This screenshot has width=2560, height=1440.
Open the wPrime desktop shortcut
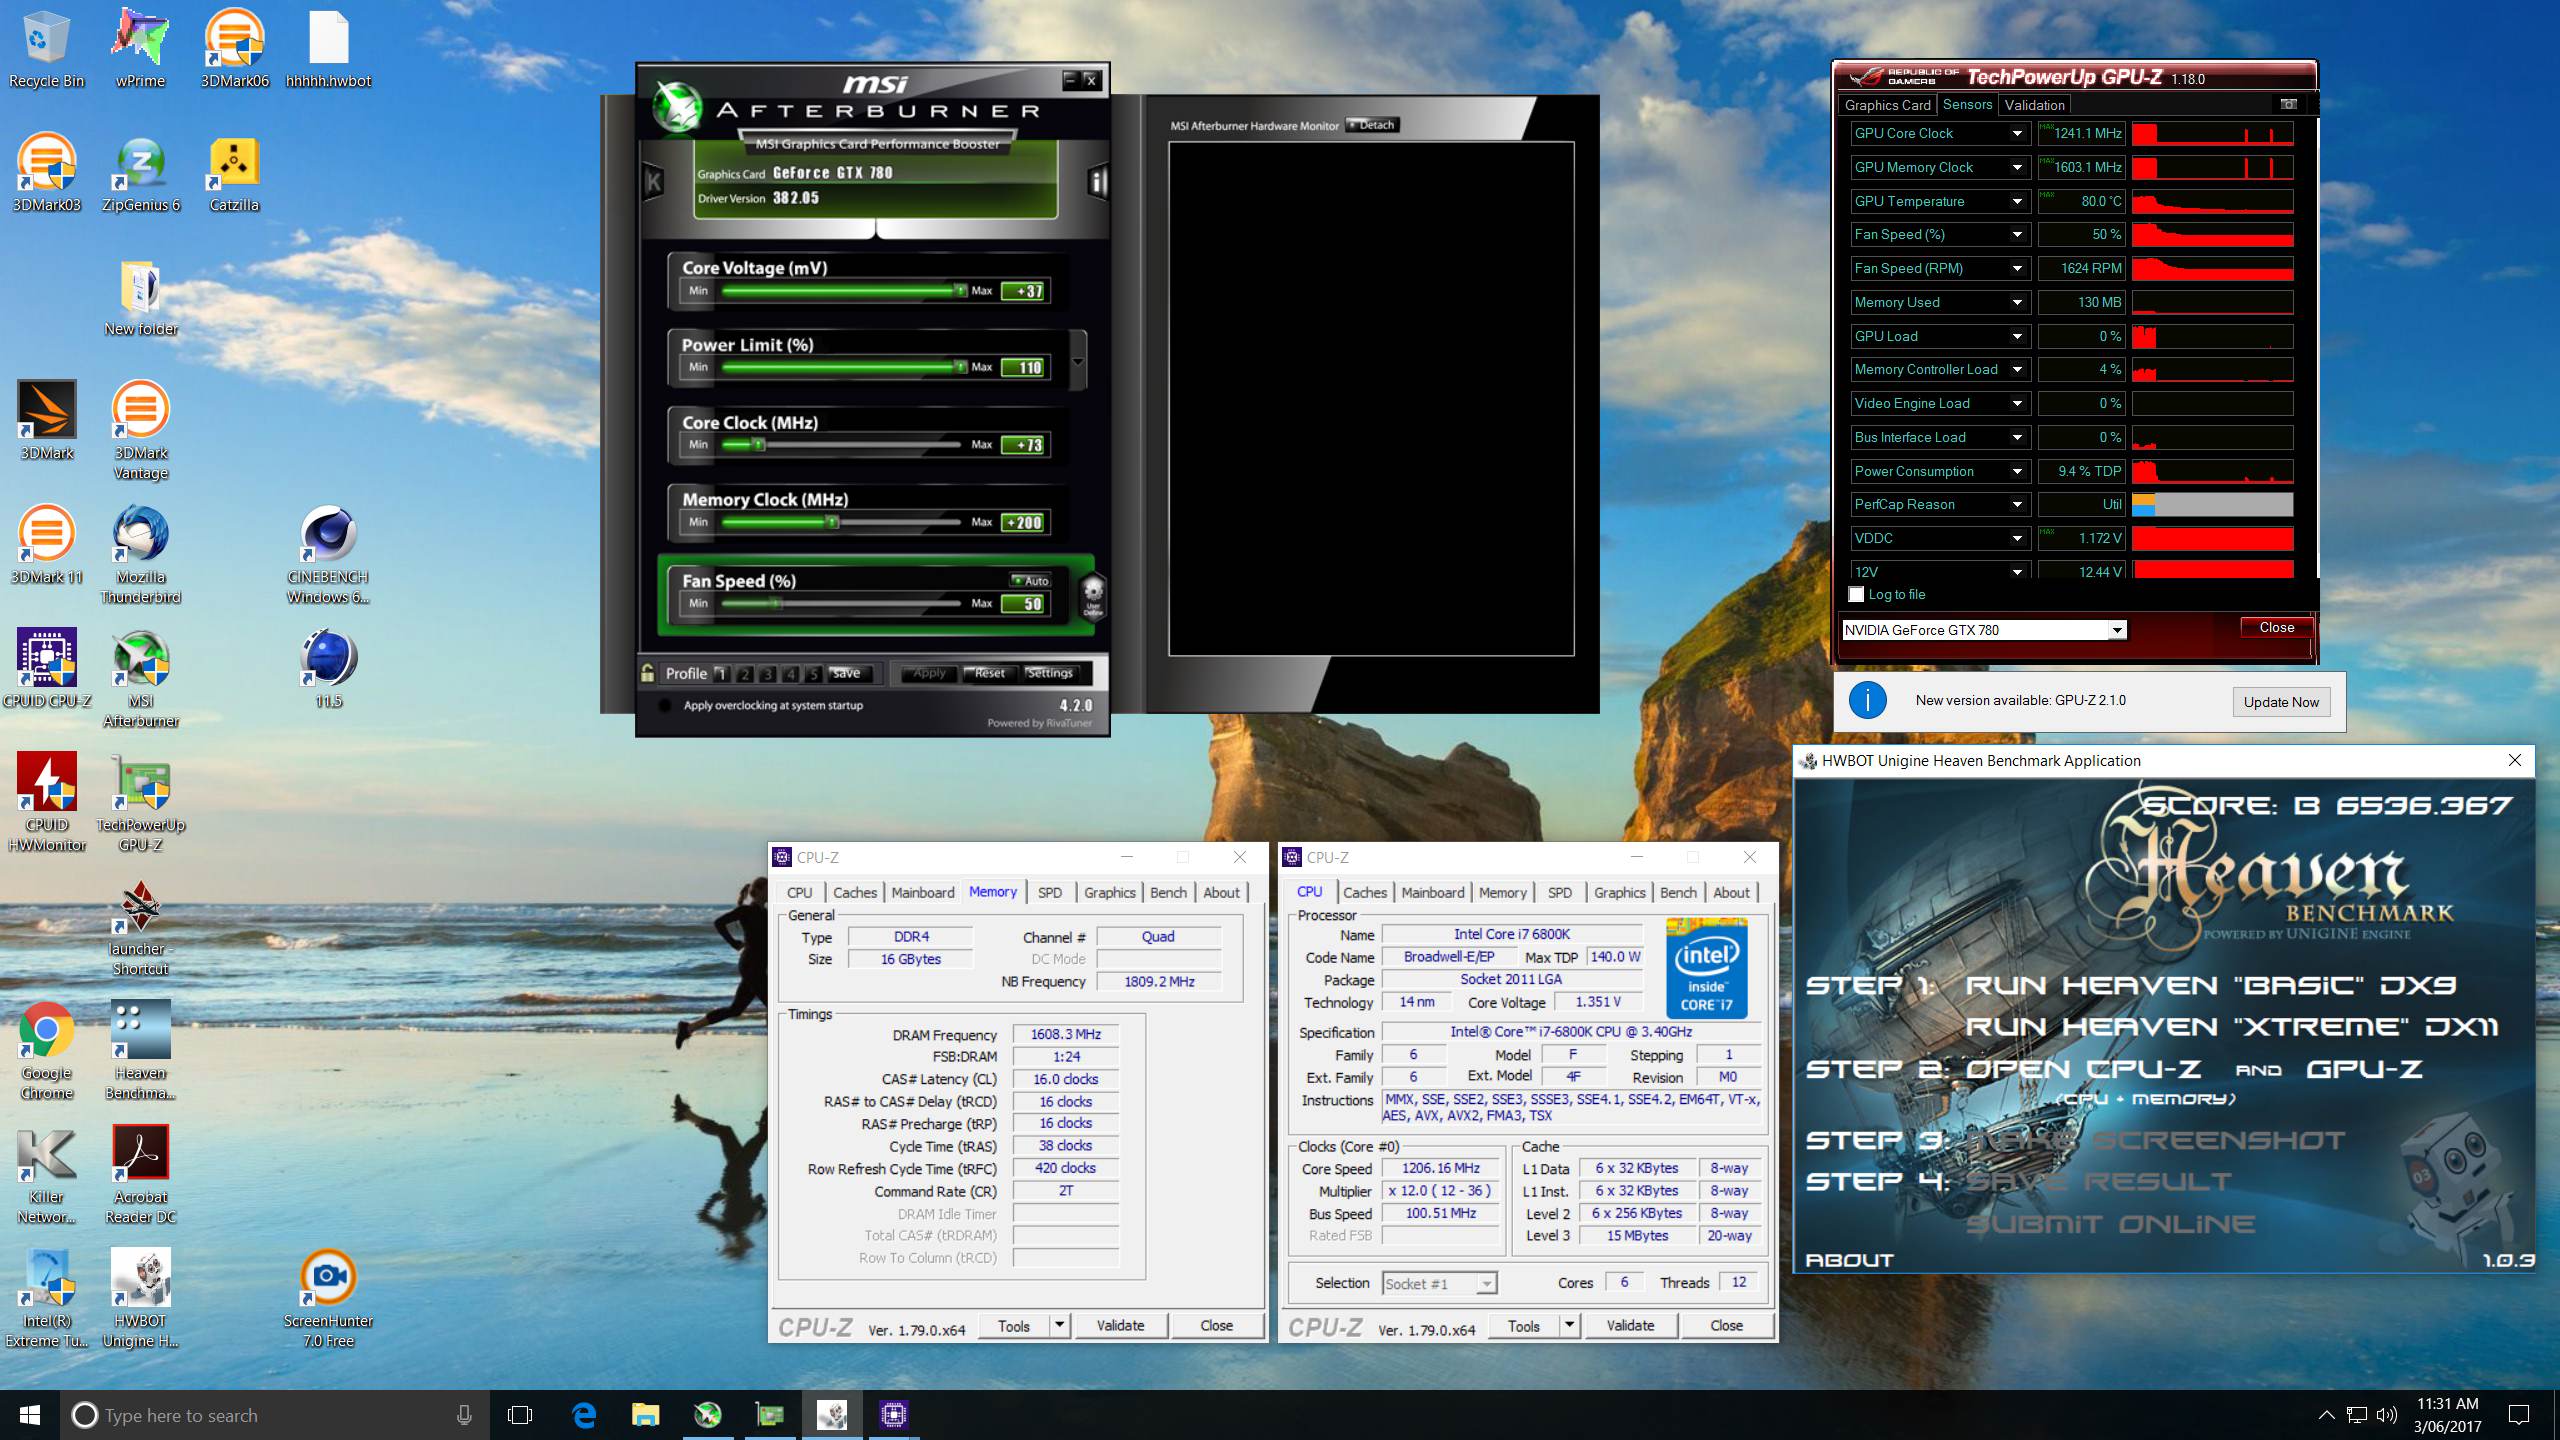pyautogui.click(x=140, y=50)
